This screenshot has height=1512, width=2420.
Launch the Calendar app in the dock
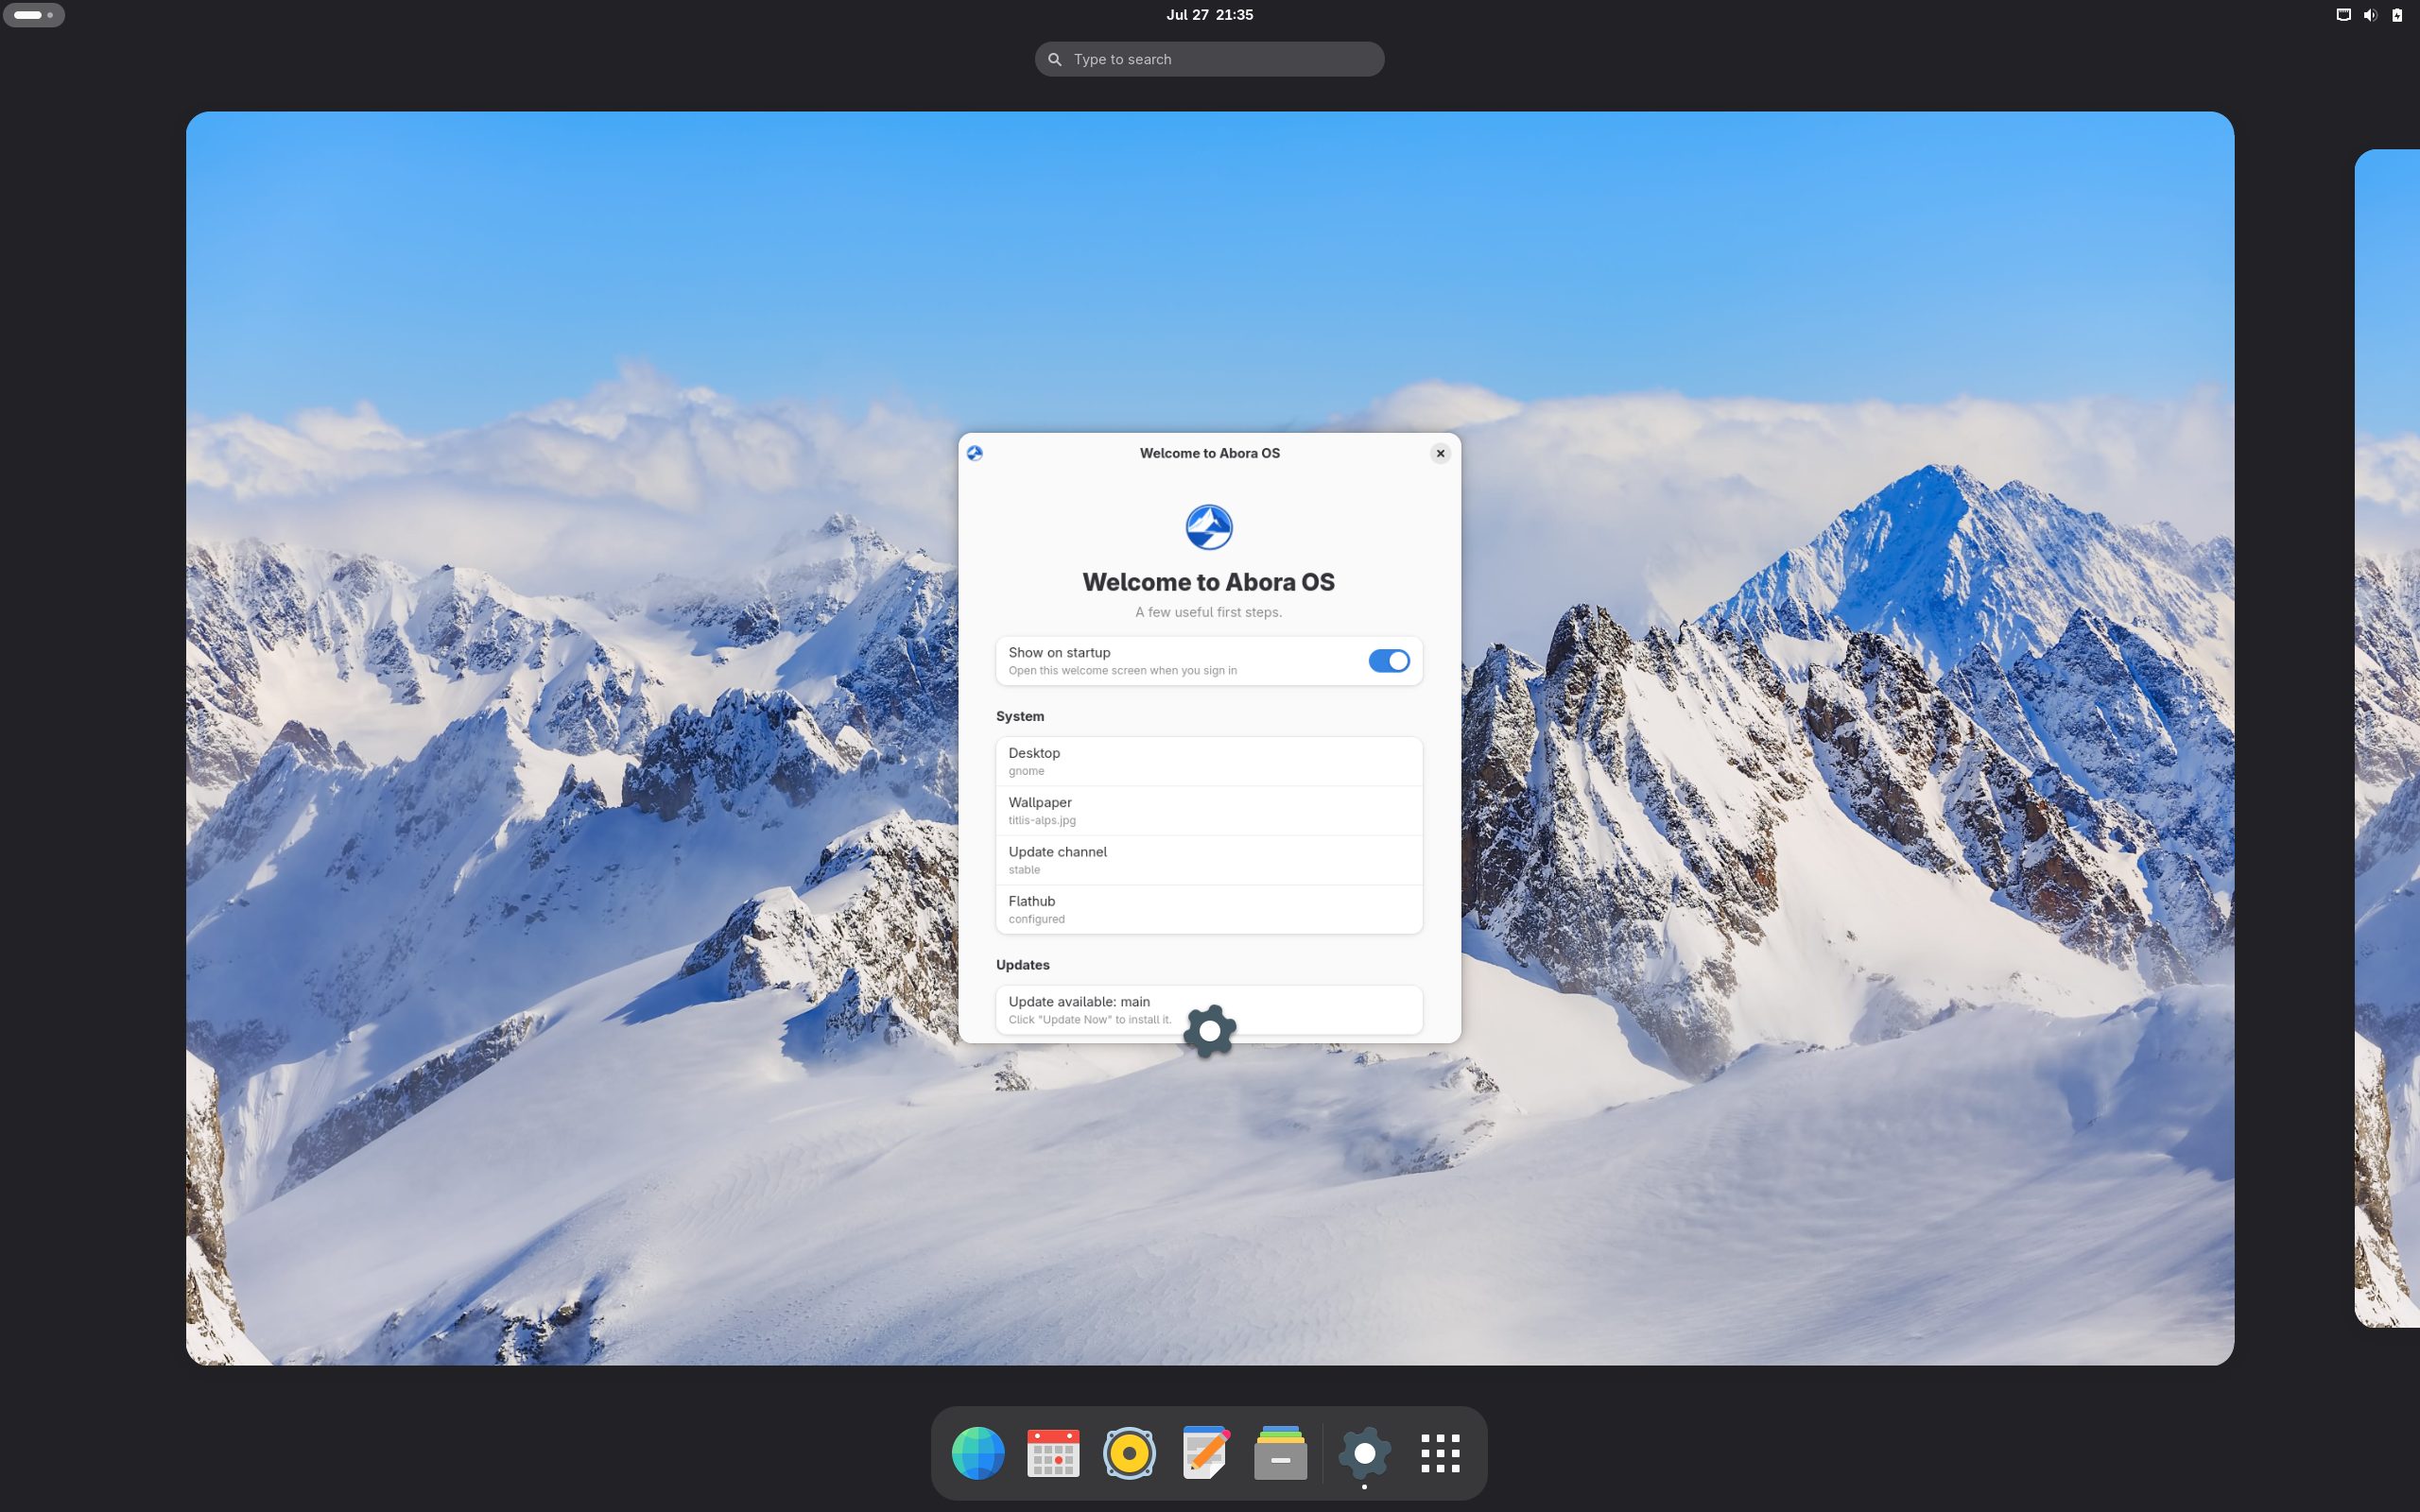coord(1053,1453)
